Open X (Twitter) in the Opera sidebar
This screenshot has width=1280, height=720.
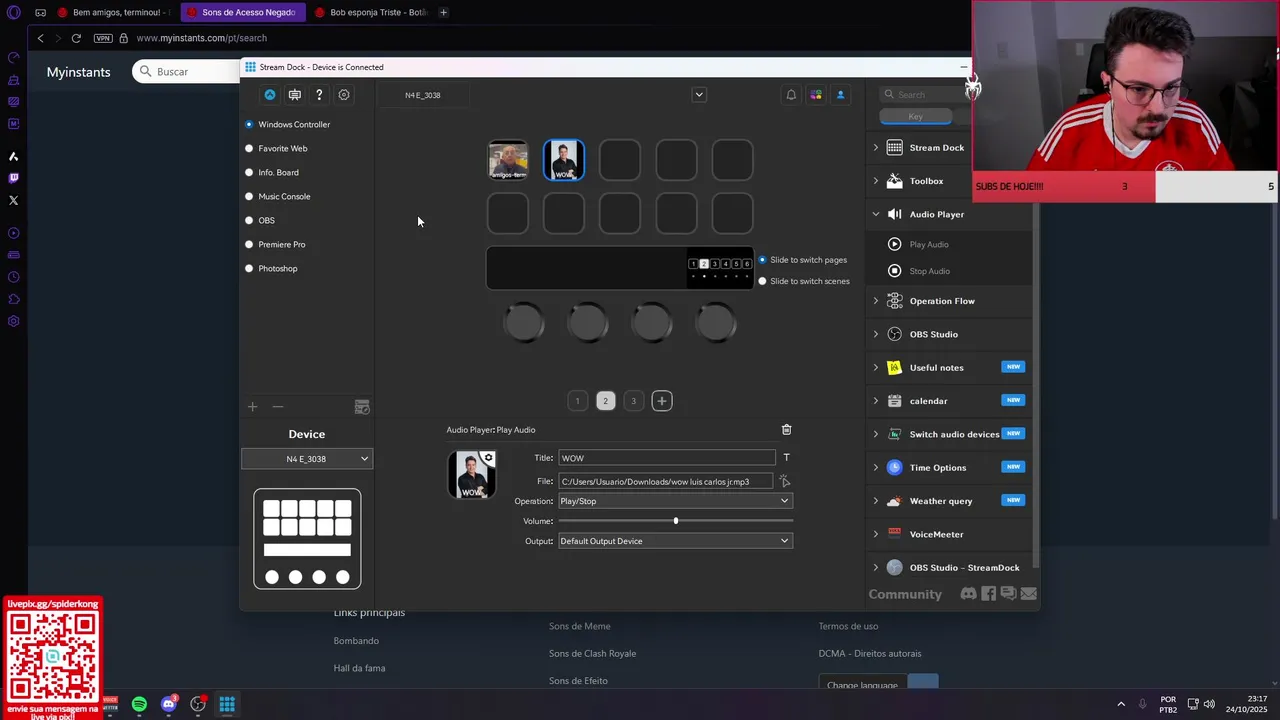(13, 200)
